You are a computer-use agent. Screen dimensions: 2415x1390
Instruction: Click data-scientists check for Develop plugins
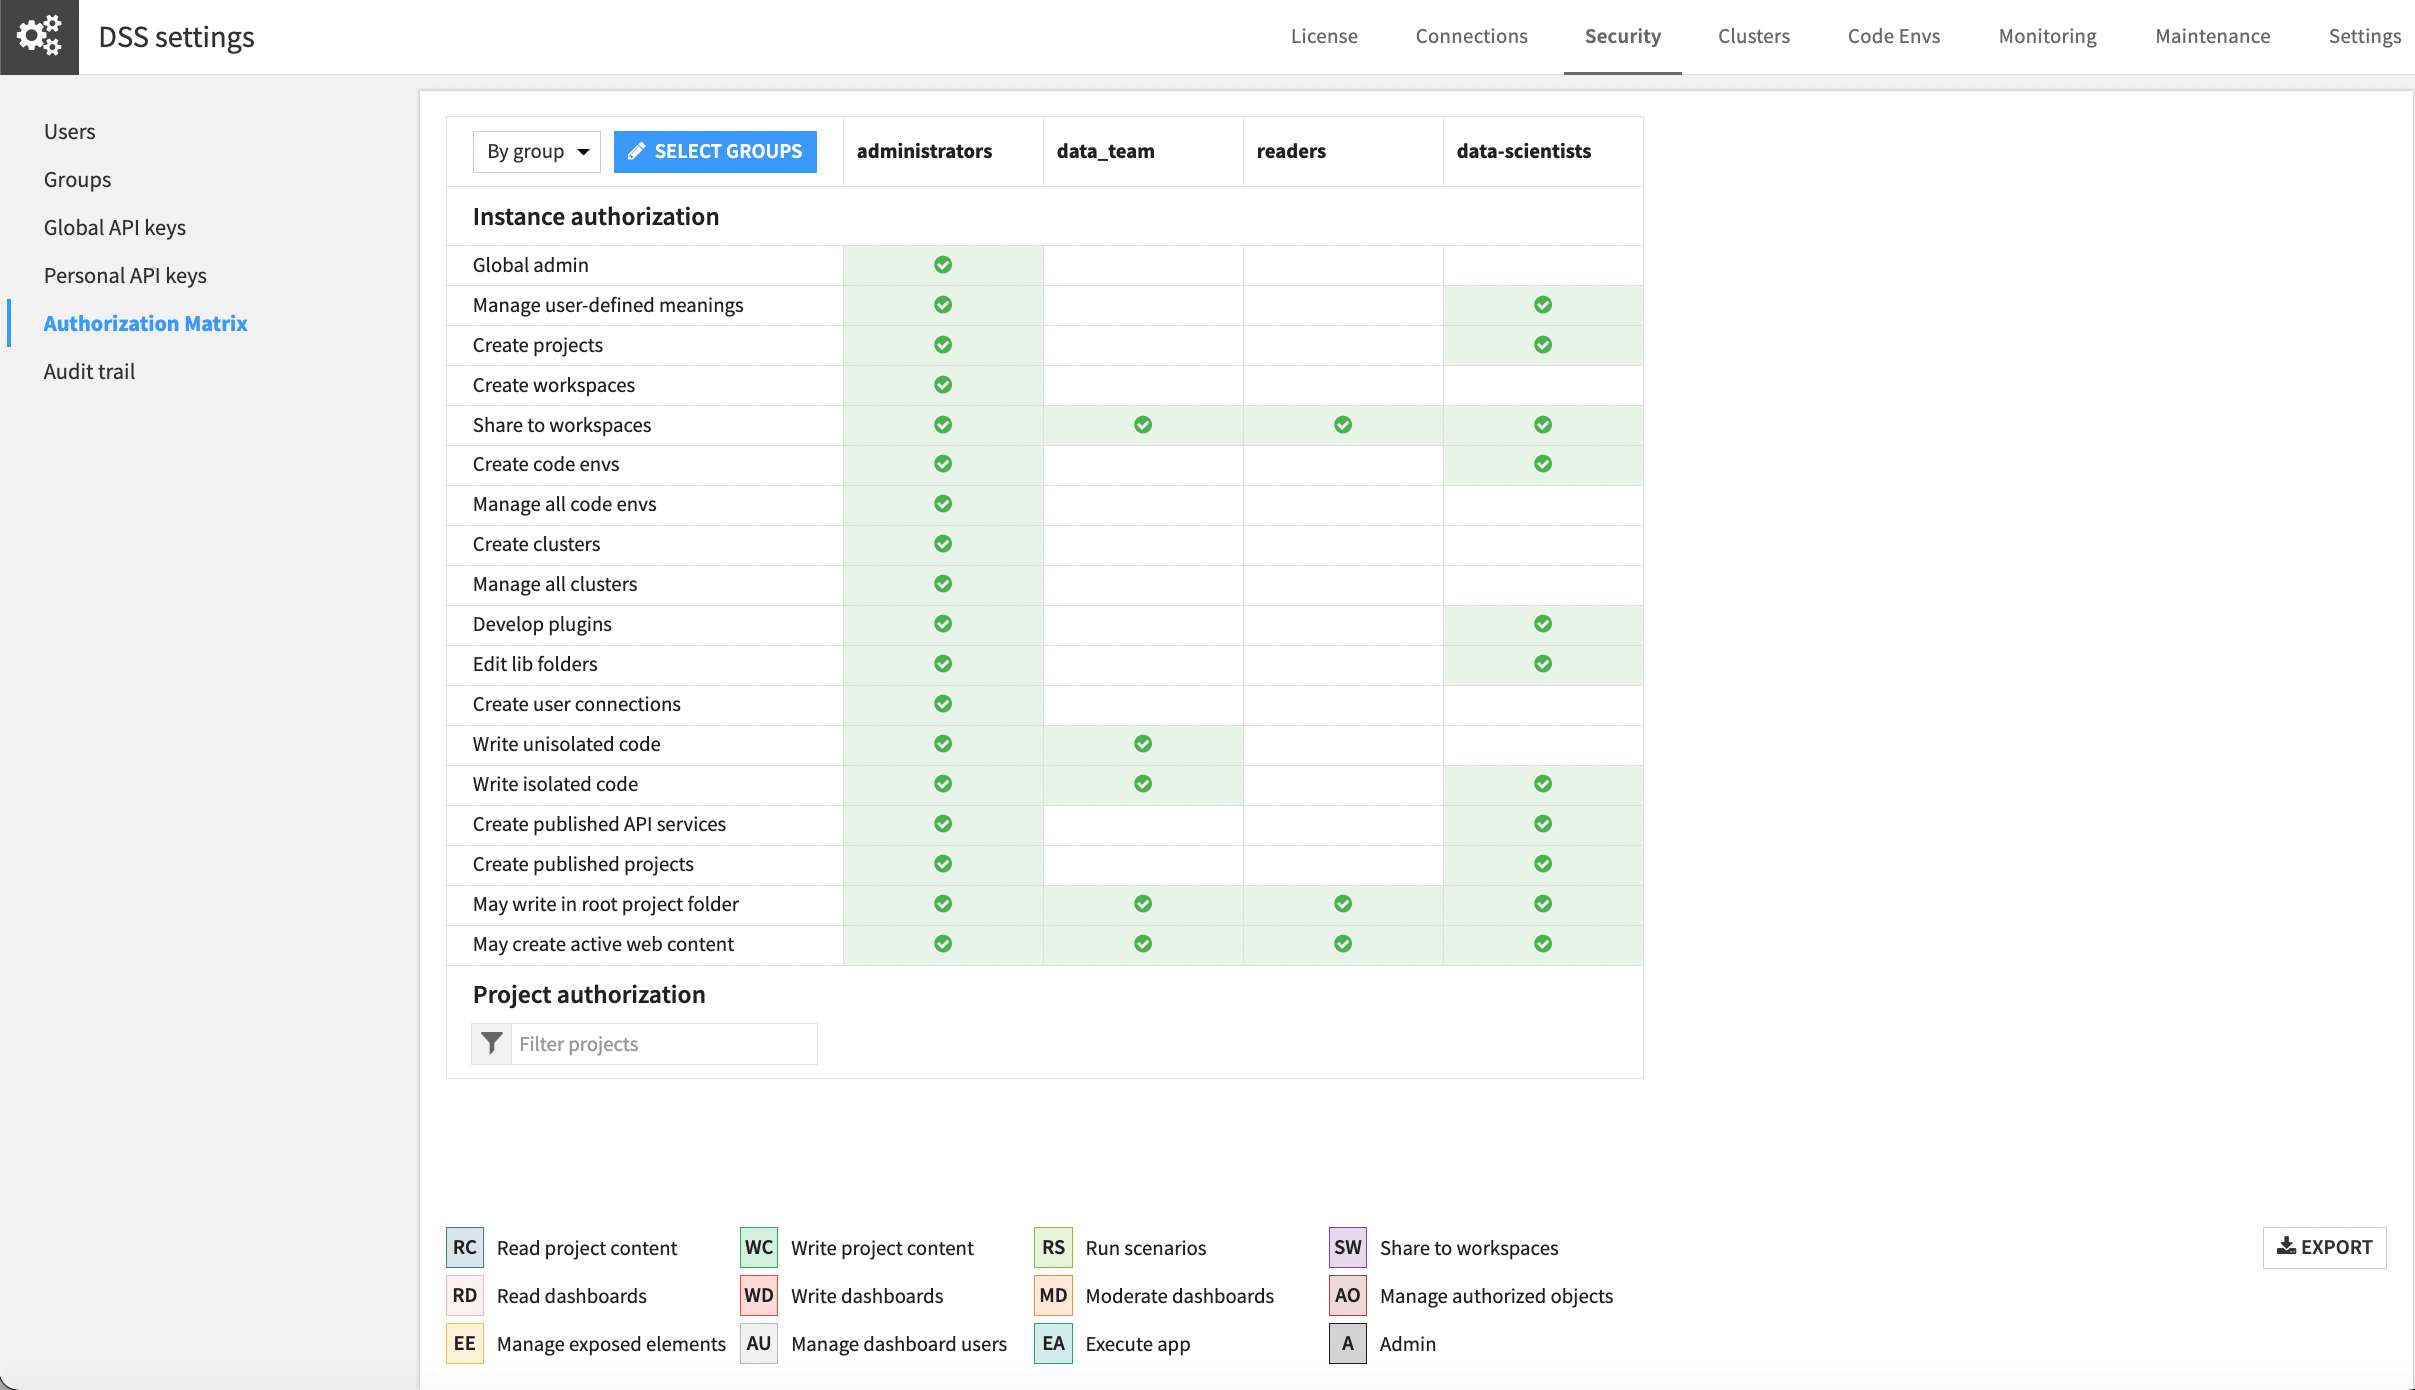point(1543,624)
